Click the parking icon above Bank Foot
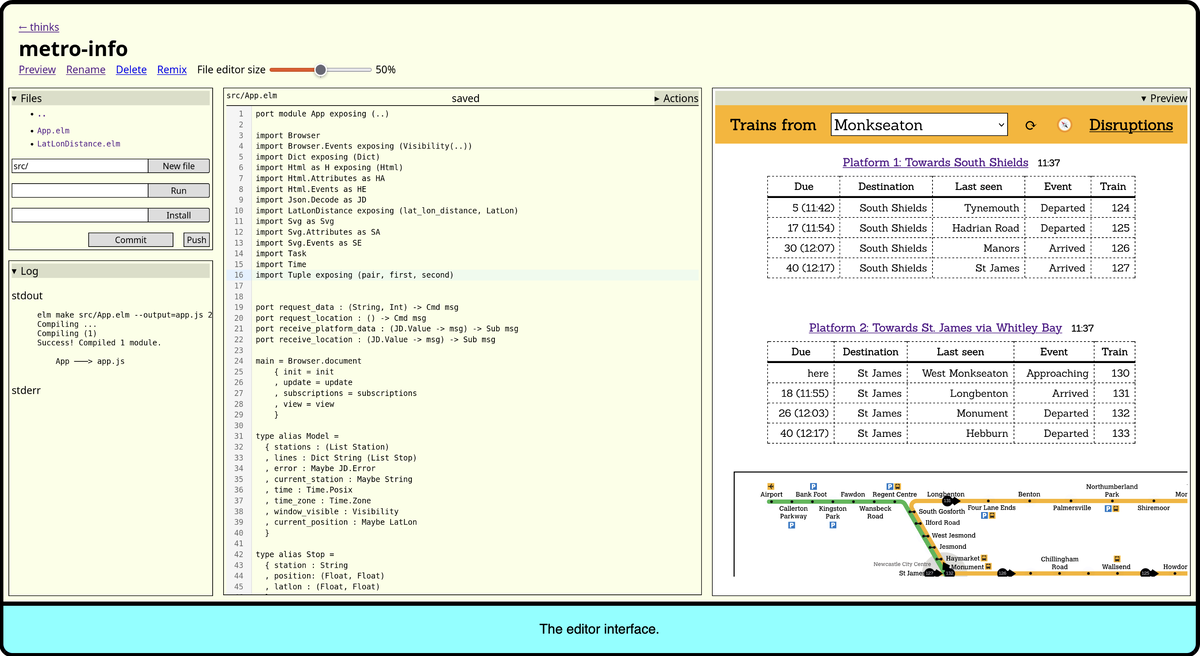Viewport: 1200px width, 656px height. coord(813,486)
